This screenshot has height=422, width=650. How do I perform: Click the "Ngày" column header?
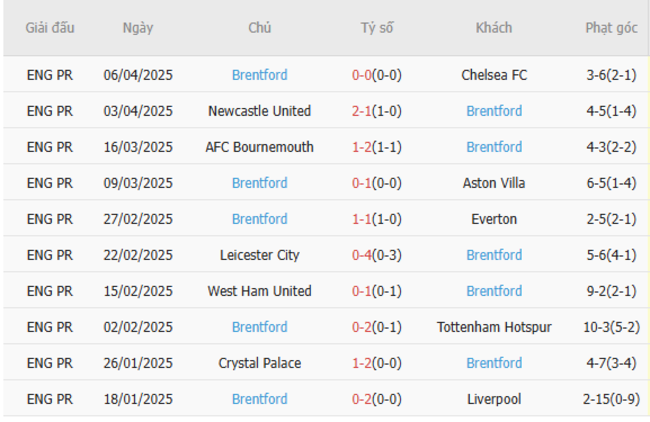[138, 28]
